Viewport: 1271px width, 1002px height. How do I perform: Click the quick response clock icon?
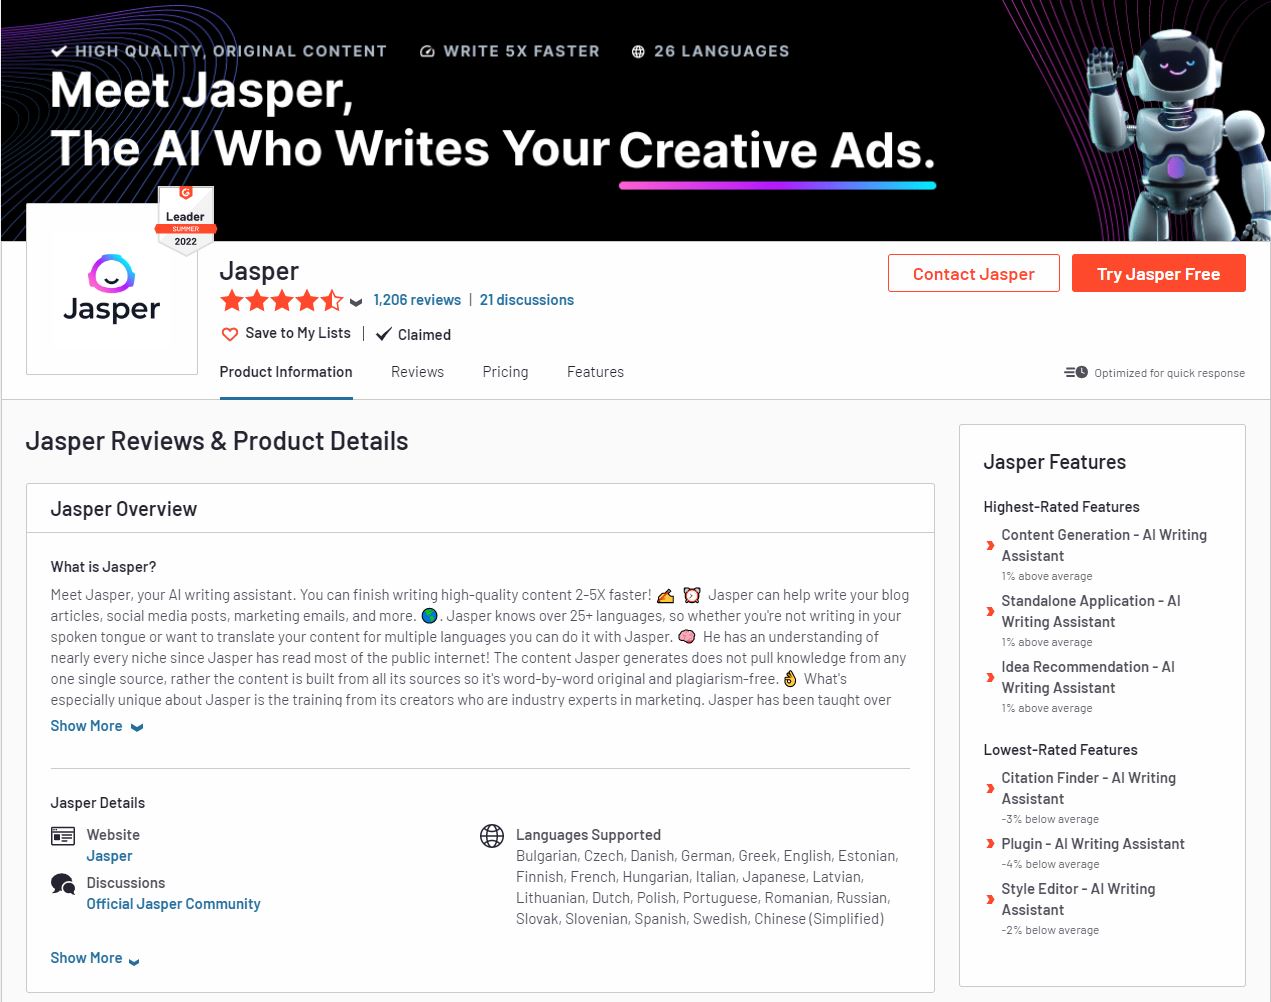(1076, 372)
